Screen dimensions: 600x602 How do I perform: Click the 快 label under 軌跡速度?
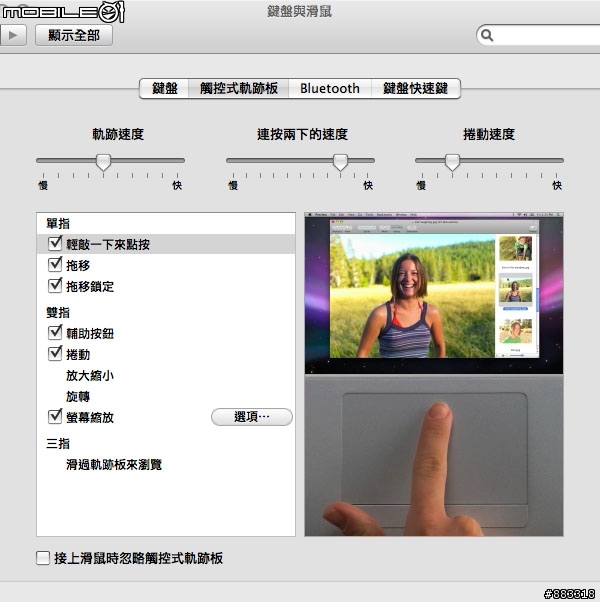click(x=177, y=185)
